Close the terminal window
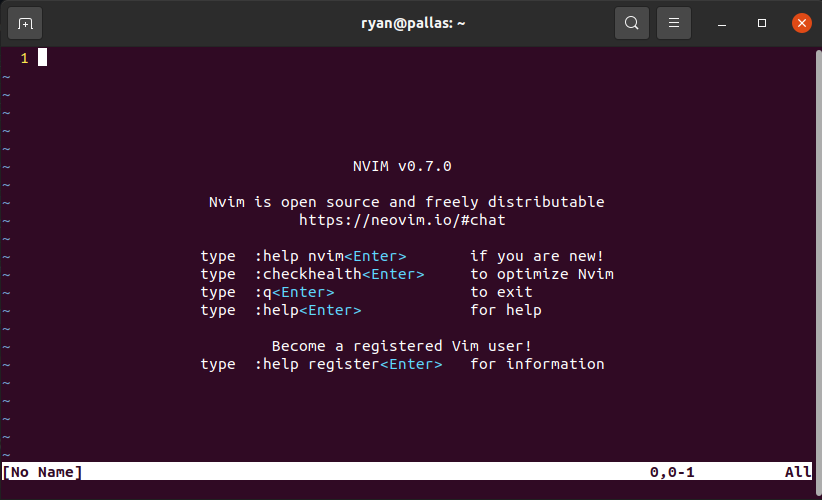The image size is (822, 500). tap(800, 22)
